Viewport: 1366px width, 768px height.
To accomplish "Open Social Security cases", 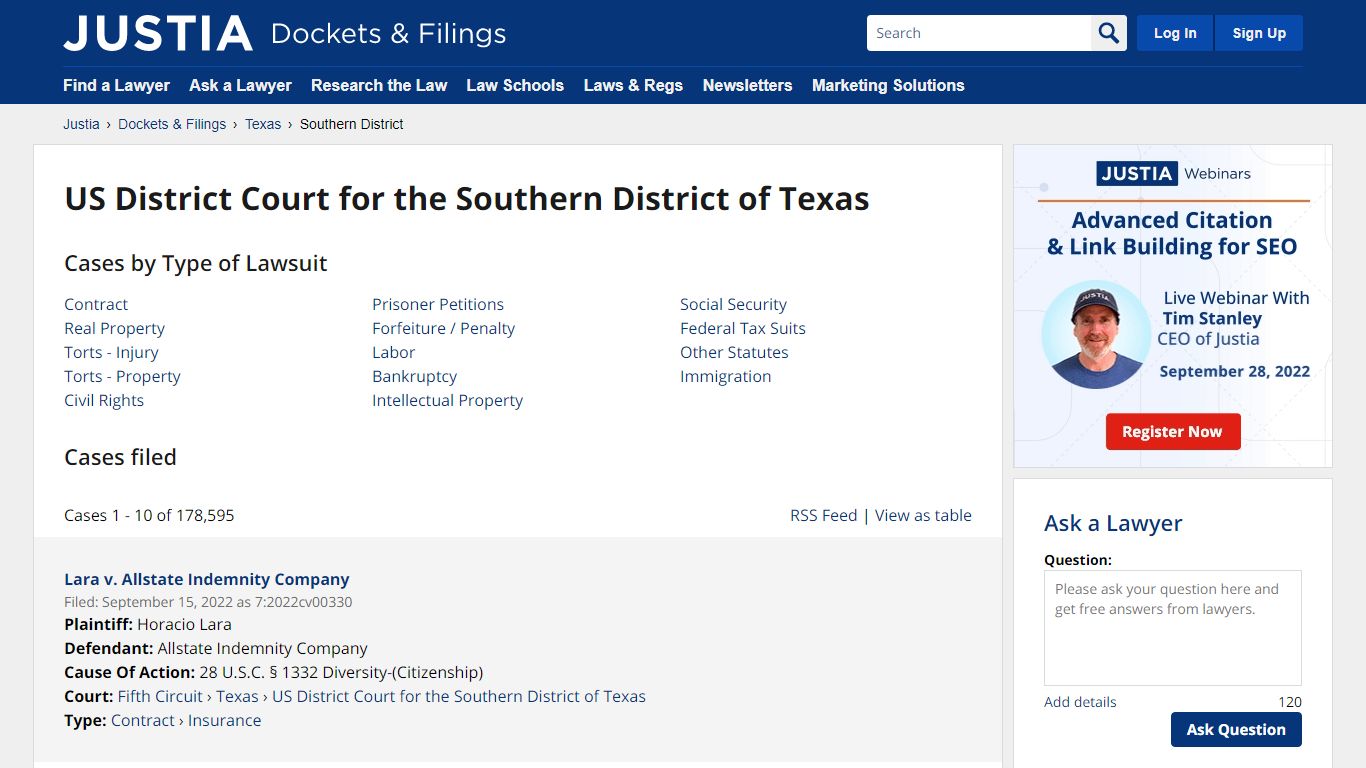I will pos(733,304).
